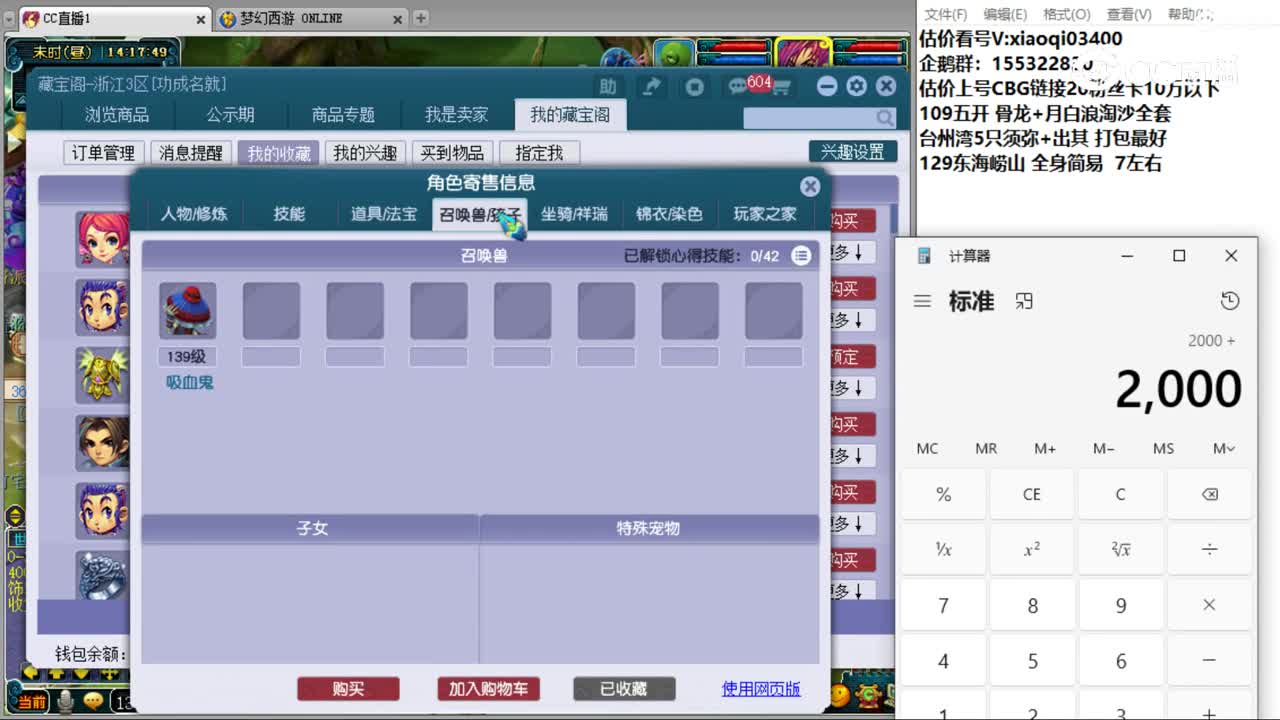Open messages bubble icon with 604 badge
Screen dimensions: 1280x720
740,87
